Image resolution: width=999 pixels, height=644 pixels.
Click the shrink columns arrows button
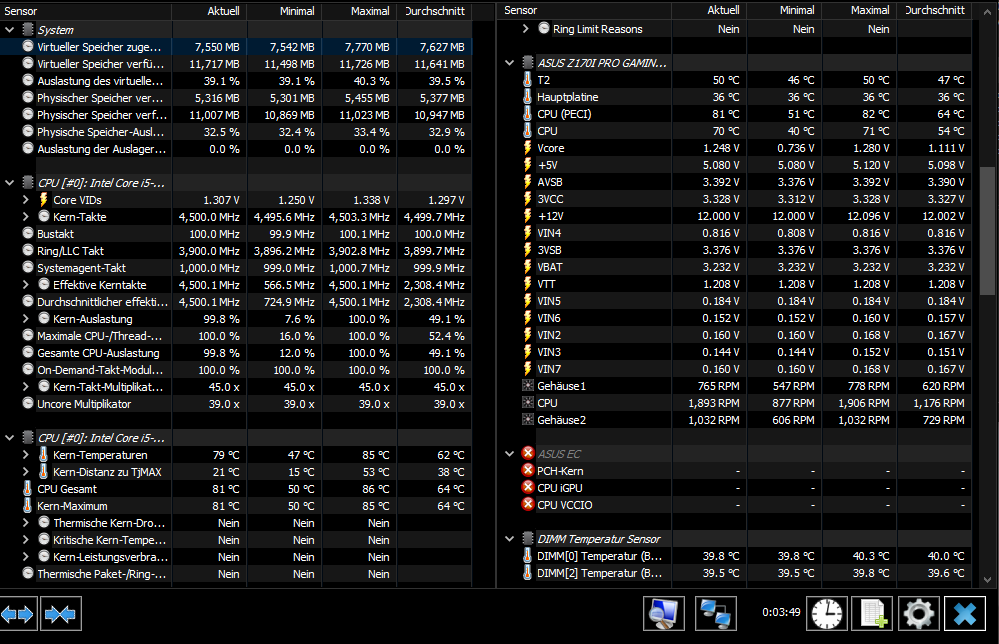pyautogui.click(x=61, y=613)
